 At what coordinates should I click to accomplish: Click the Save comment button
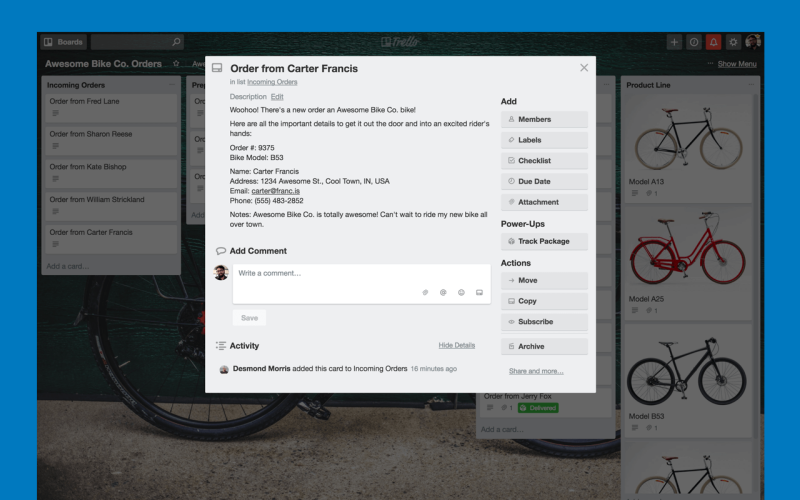[x=249, y=318]
